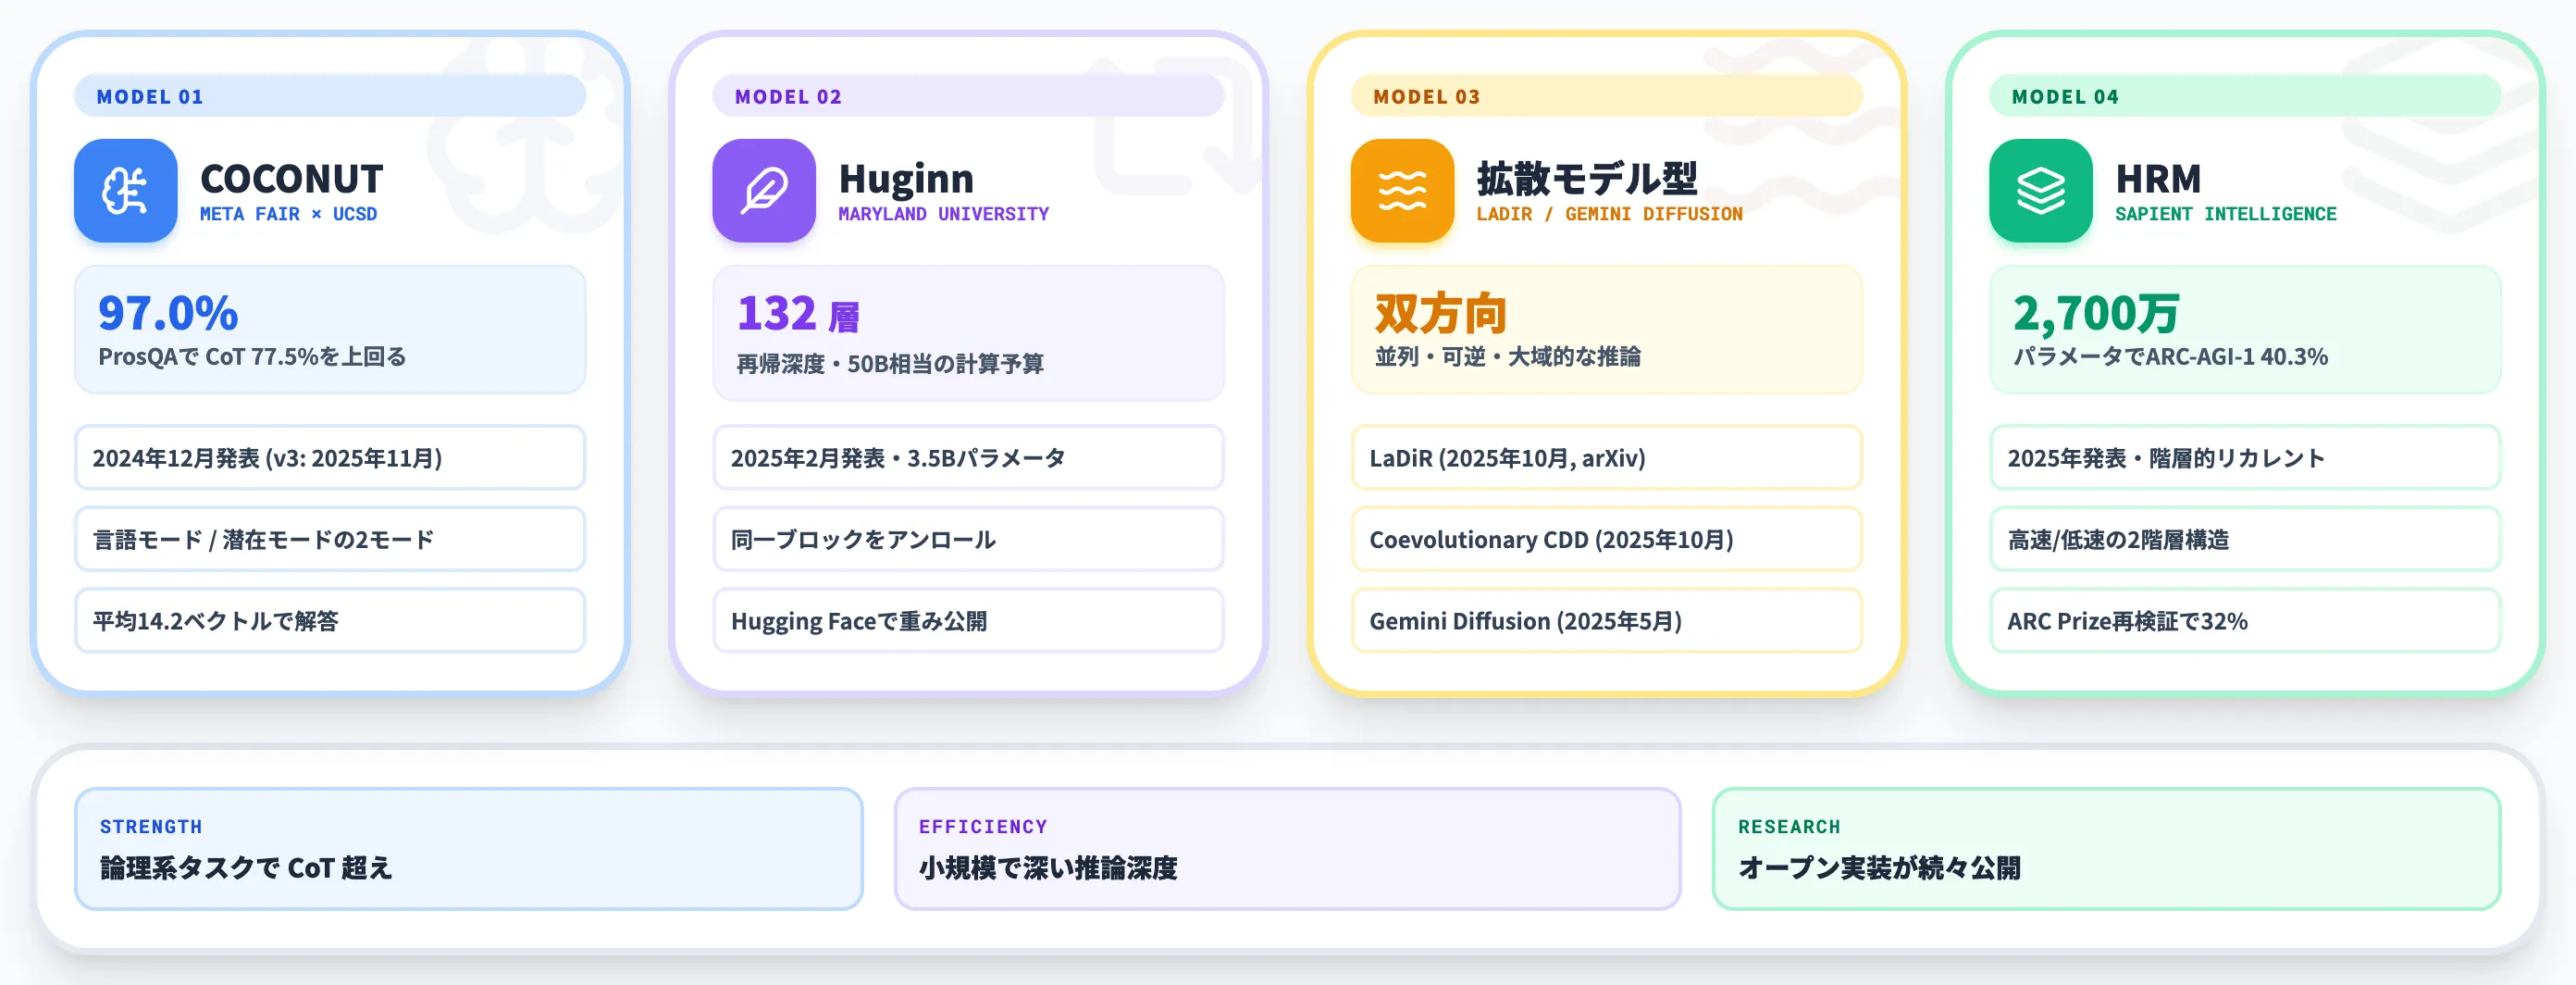This screenshot has width=2576, height=985.
Task: Click the Huginn title text
Action: point(906,179)
